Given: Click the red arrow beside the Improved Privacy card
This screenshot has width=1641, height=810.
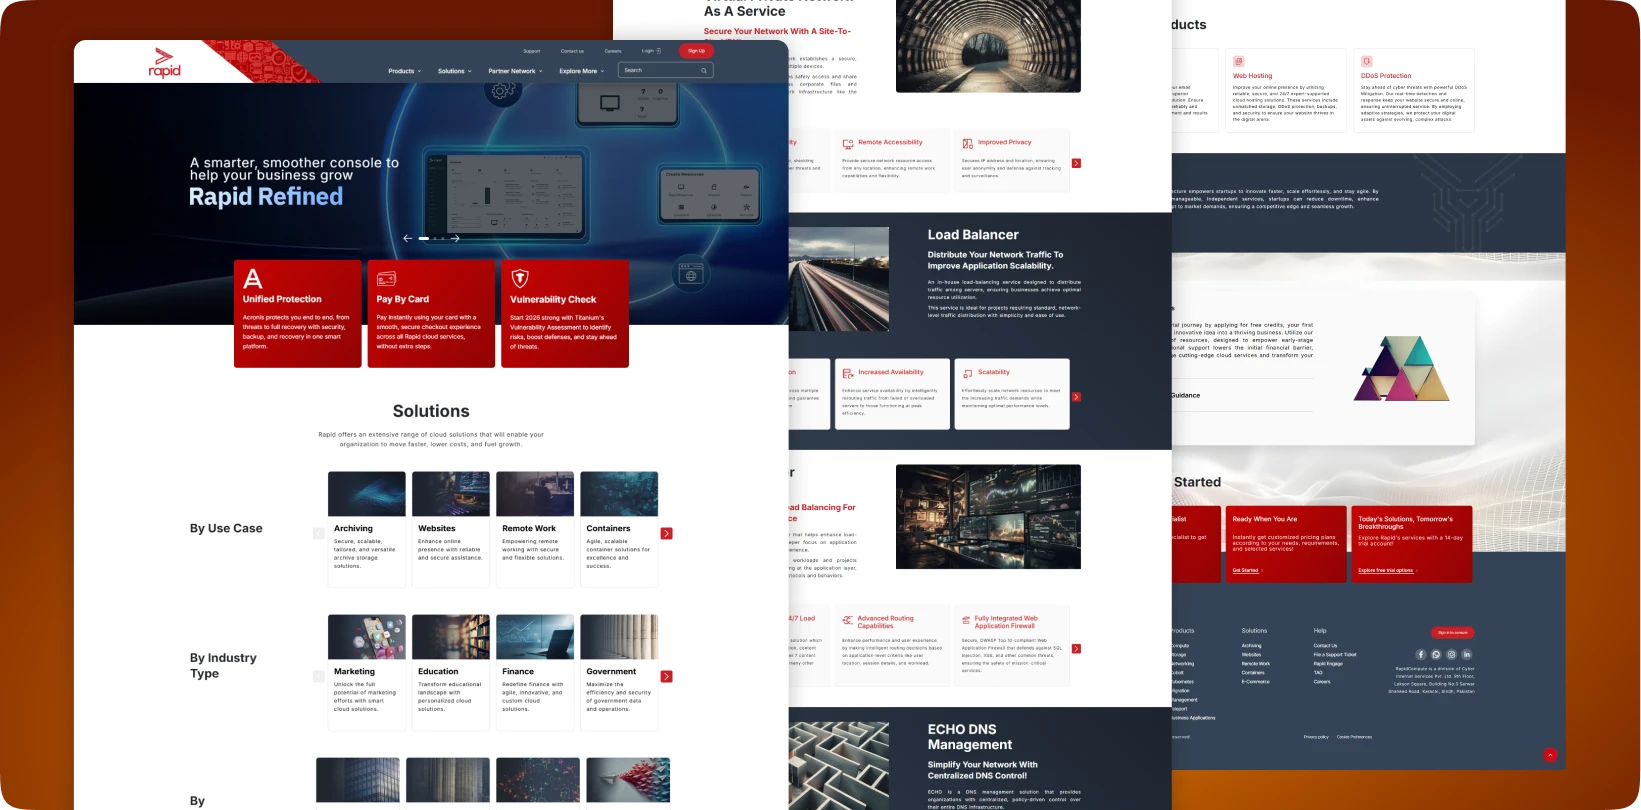Looking at the screenshot, I should (x=1076, y=163).
